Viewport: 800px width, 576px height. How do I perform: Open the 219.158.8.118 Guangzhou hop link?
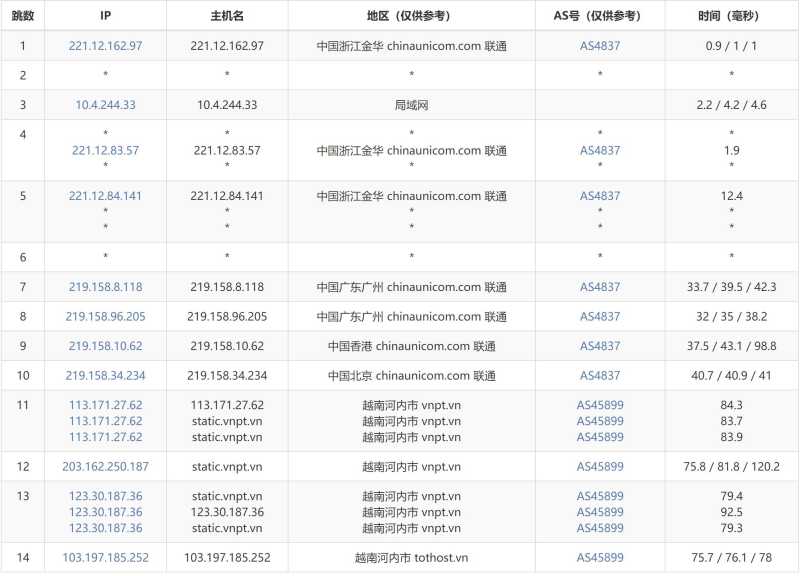tap(105, 287)
